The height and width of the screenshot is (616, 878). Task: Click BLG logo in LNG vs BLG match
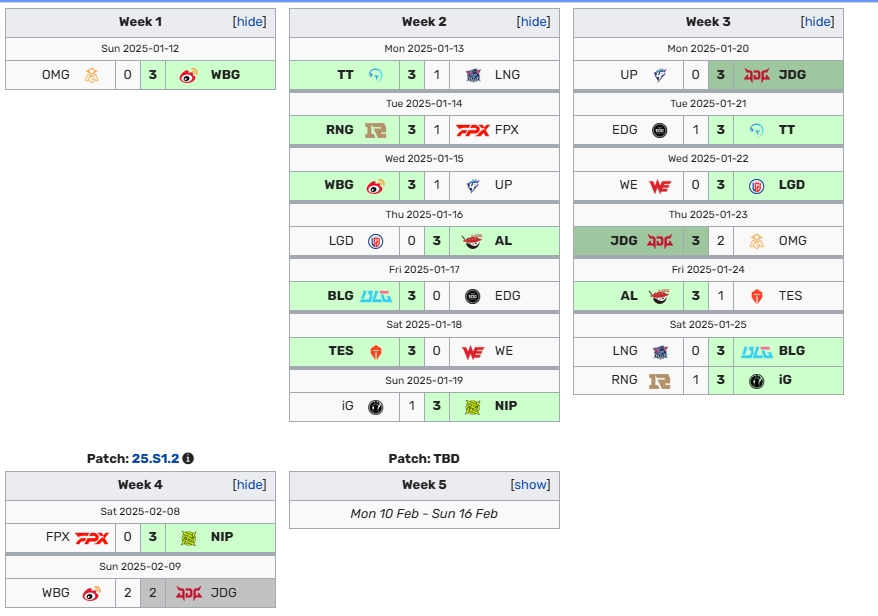click(x=756, y=351)
